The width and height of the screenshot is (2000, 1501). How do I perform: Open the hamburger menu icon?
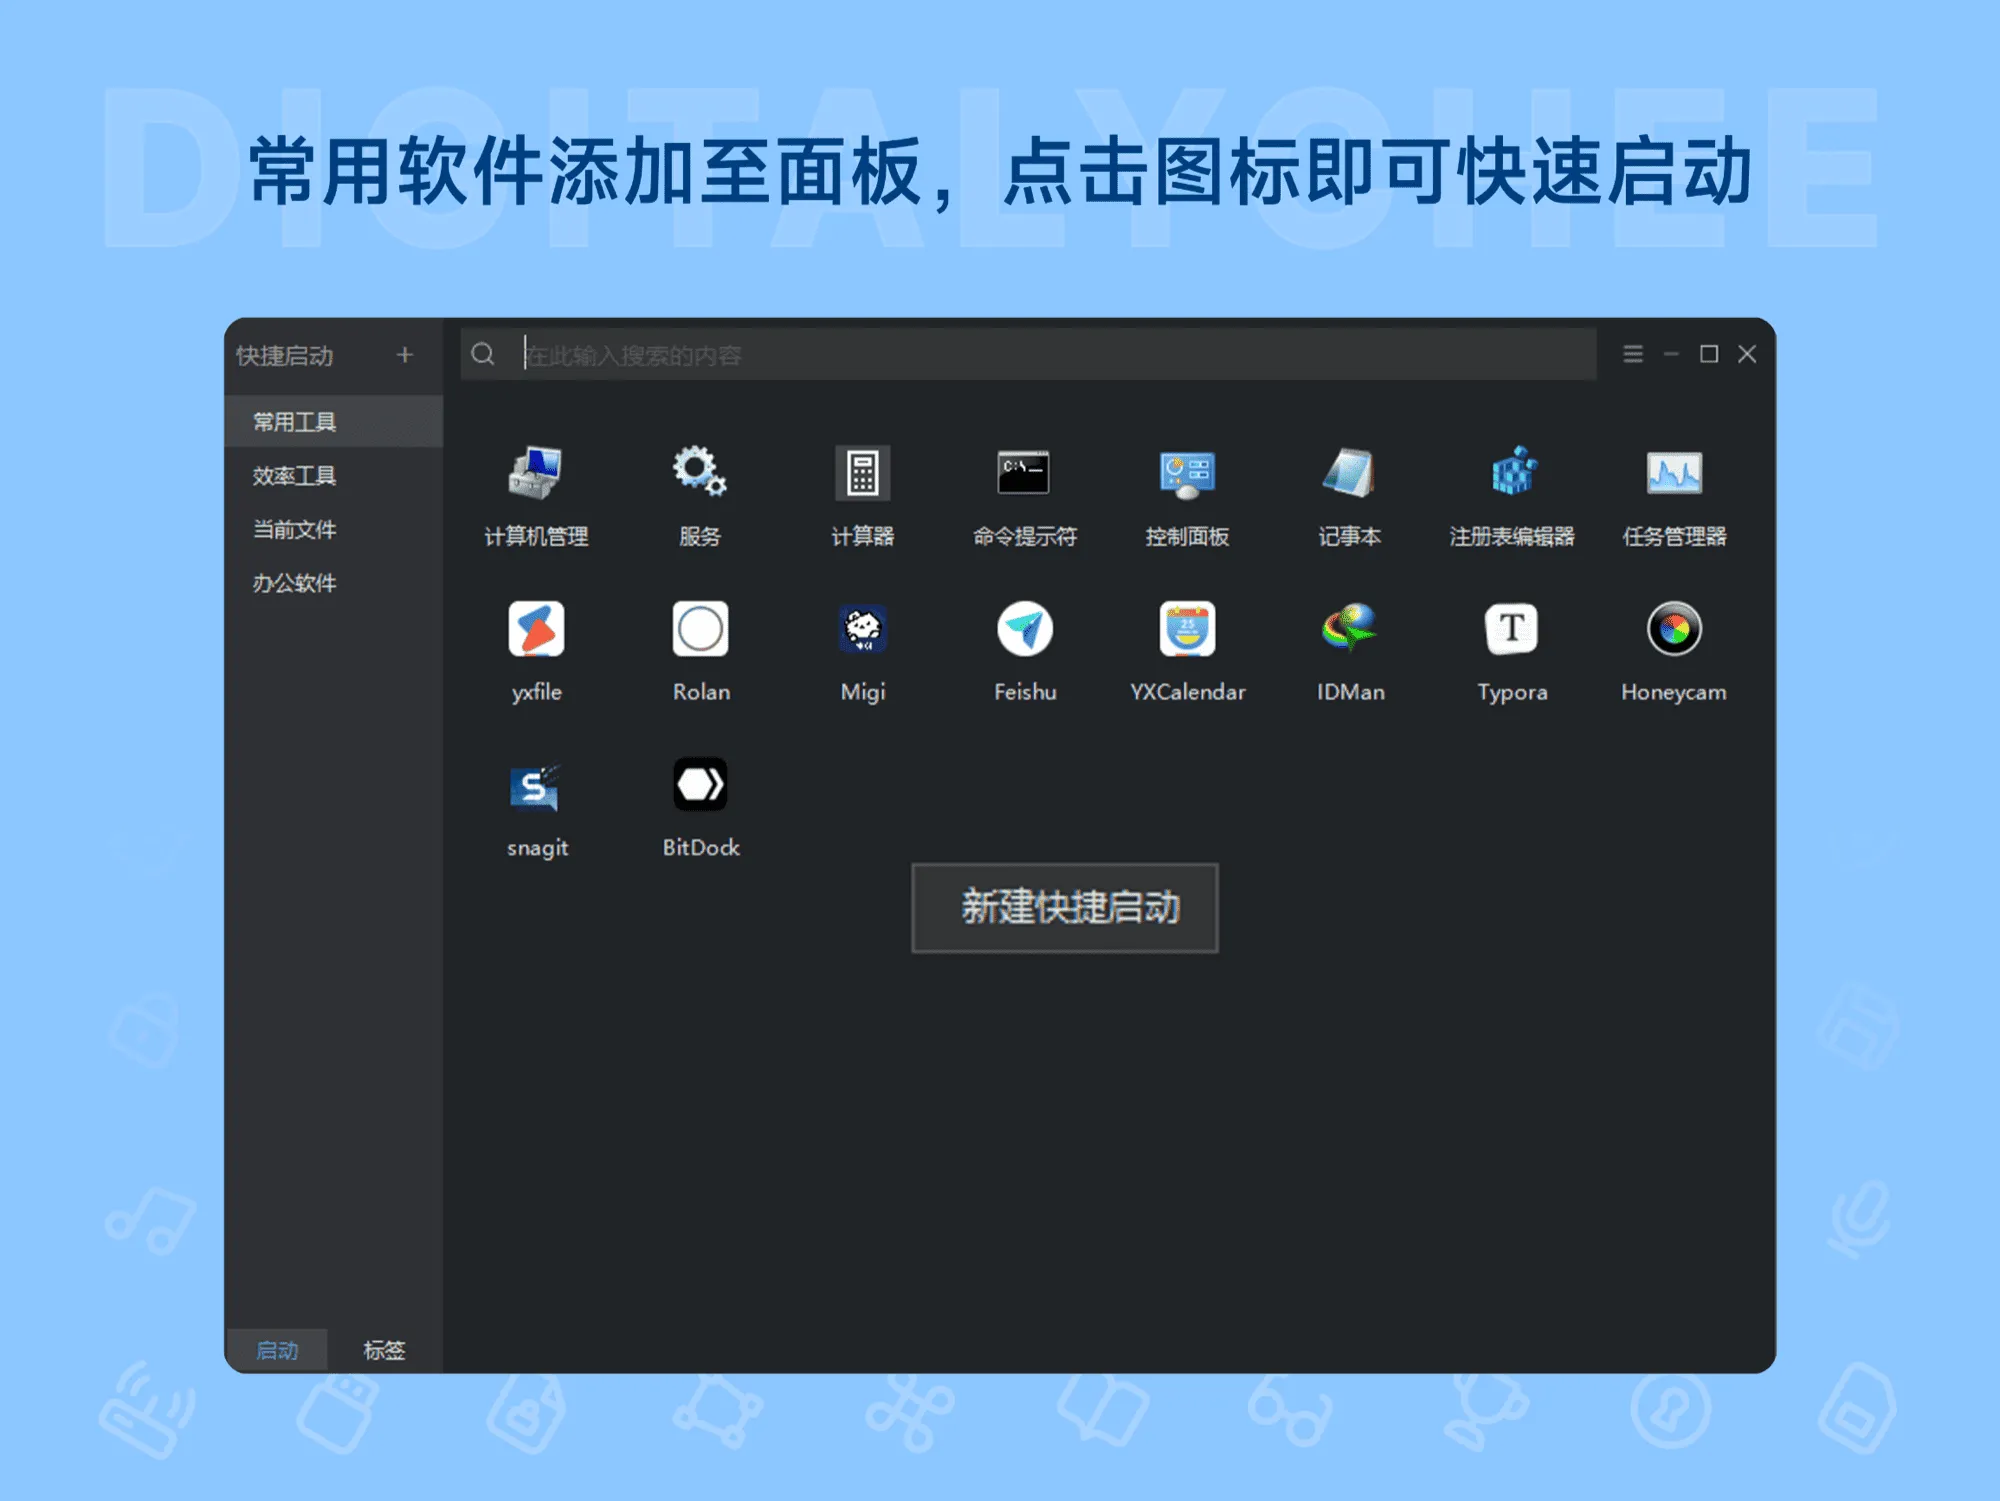pyautogui.click(x=1632, y=354)
